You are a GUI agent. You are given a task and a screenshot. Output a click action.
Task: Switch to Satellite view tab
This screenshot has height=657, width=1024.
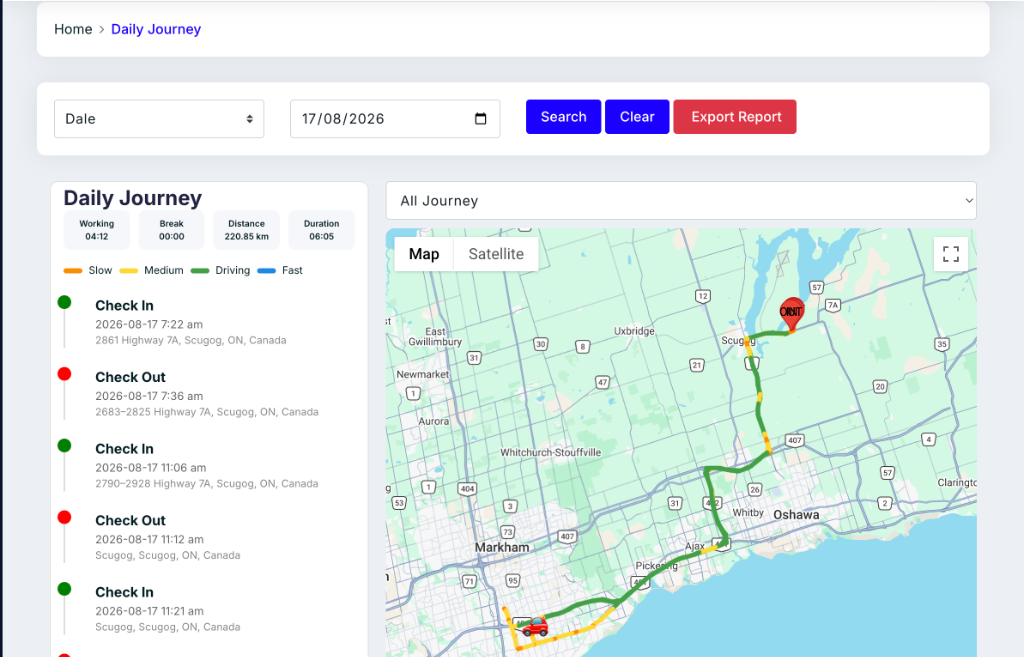click(496, 254)
